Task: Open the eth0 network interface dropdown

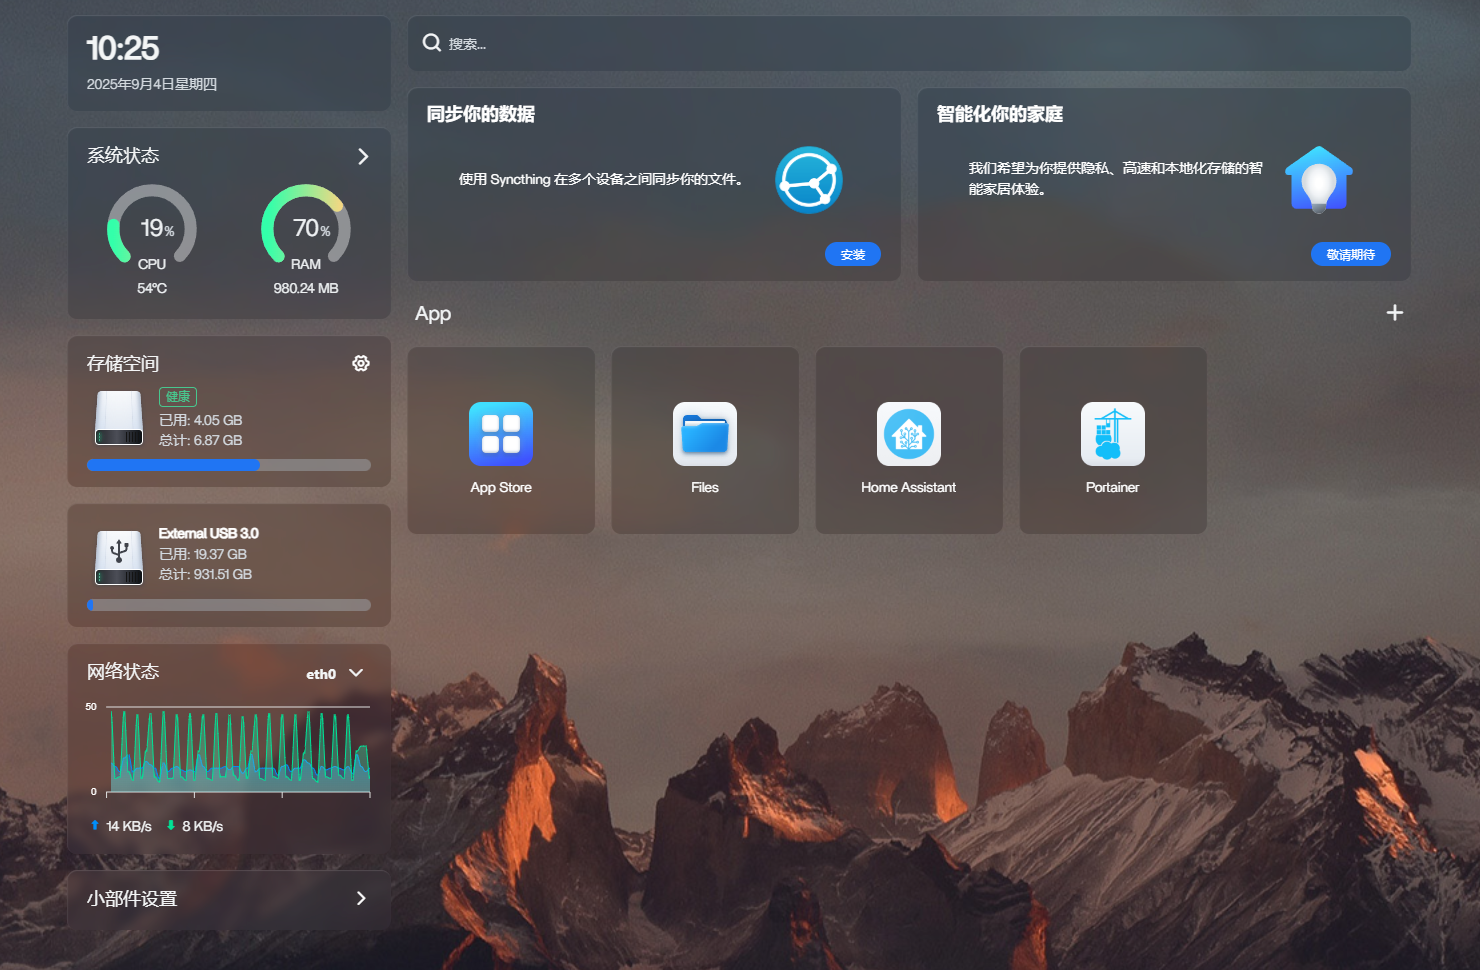Action: tap(334, 673)
